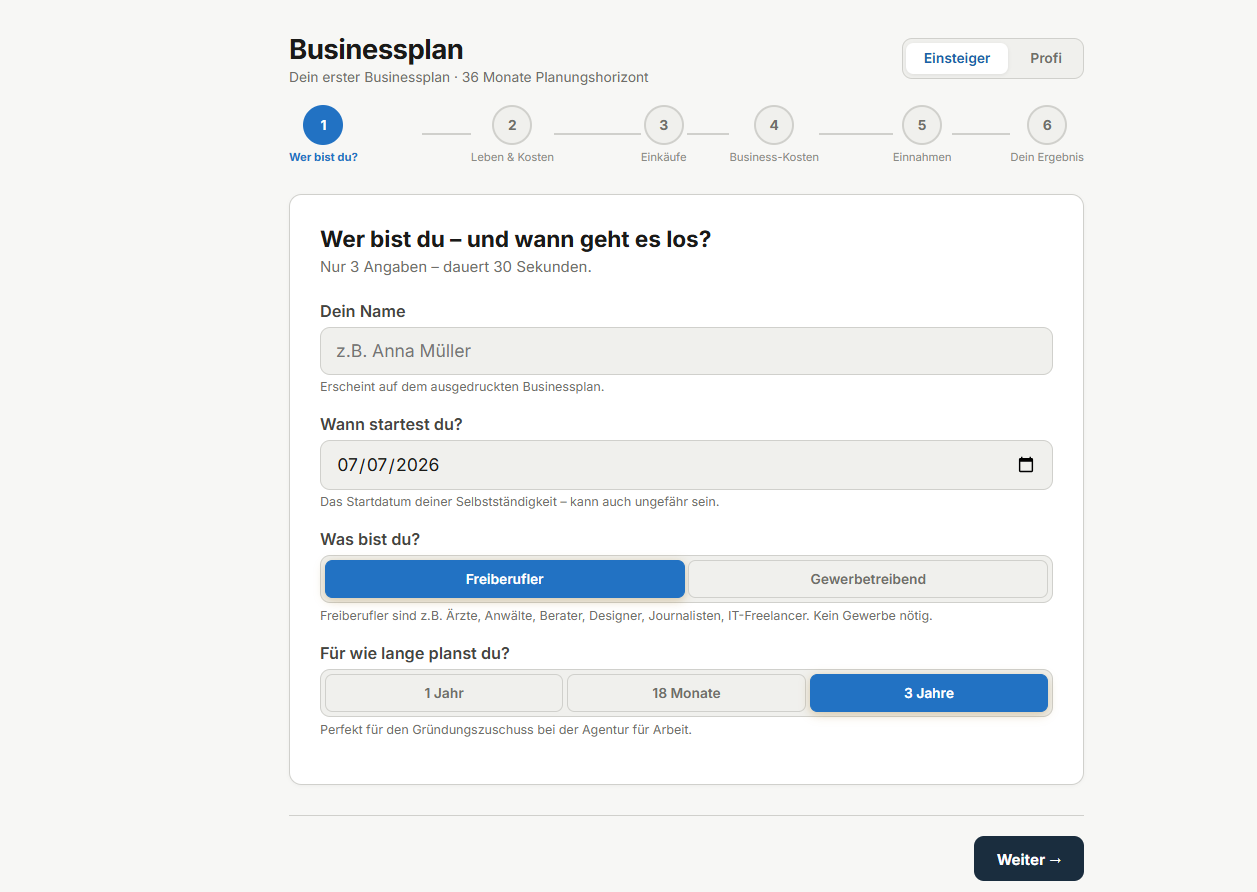Click subtitle 'Nur 3 Angaben – dauert 30 Sekunden.'
The width and height of the screenshot is (1257, 892).
click(456, 267)
